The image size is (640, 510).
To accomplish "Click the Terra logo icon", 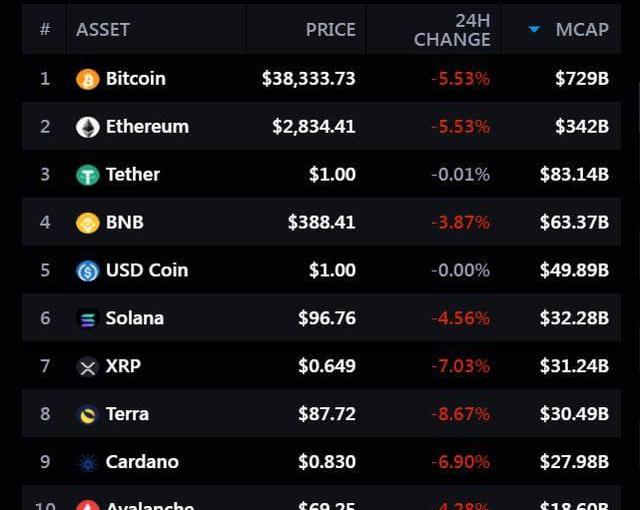I will (88, 415).
